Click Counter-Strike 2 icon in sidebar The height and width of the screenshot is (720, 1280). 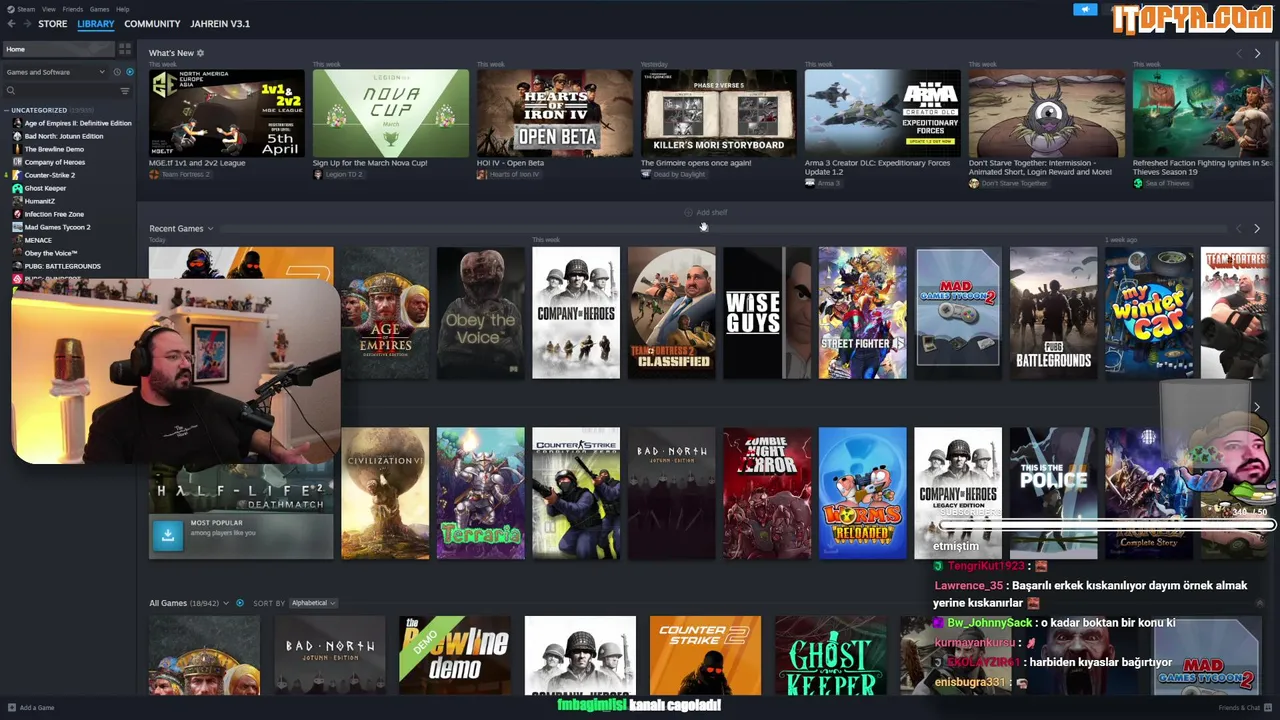click(x=17, y=175)
